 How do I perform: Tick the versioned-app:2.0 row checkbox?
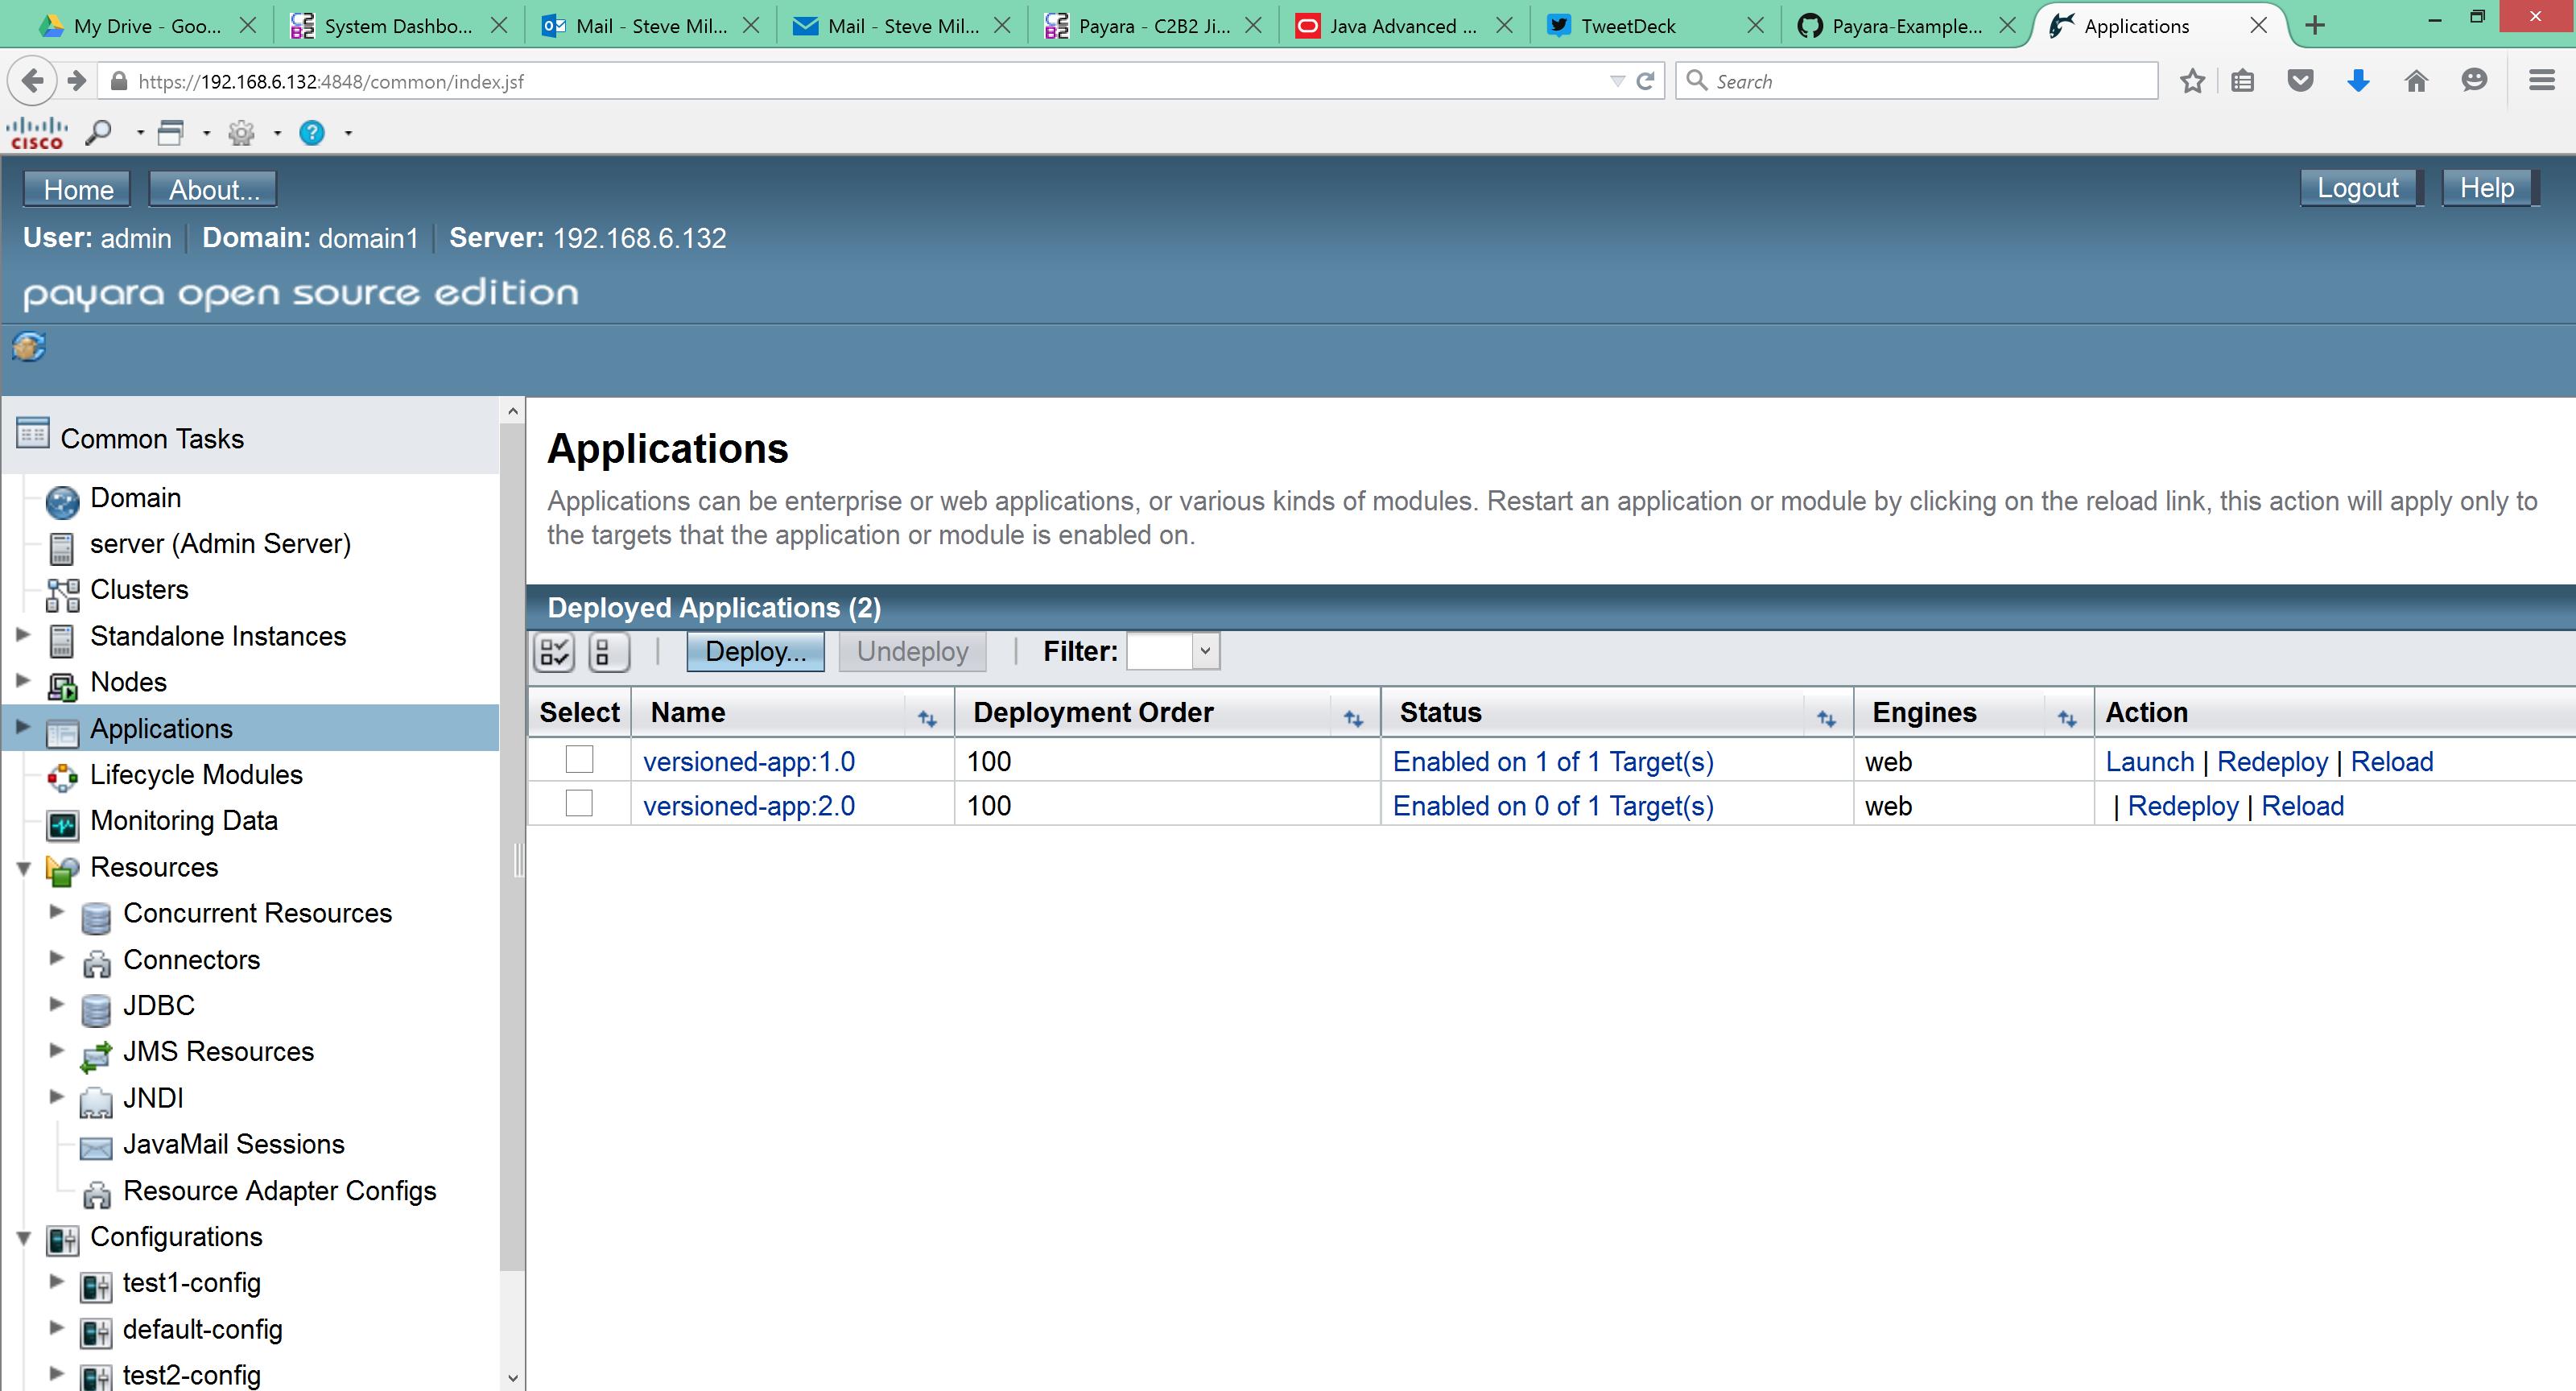tap(579, 804)
